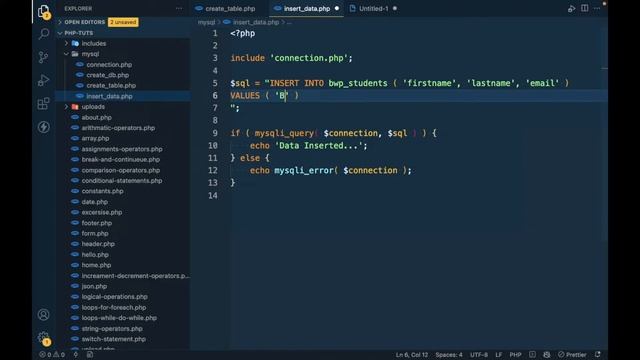Screen dimensions: 640x360
Task: Open form.php file
Action: point(95,233)
